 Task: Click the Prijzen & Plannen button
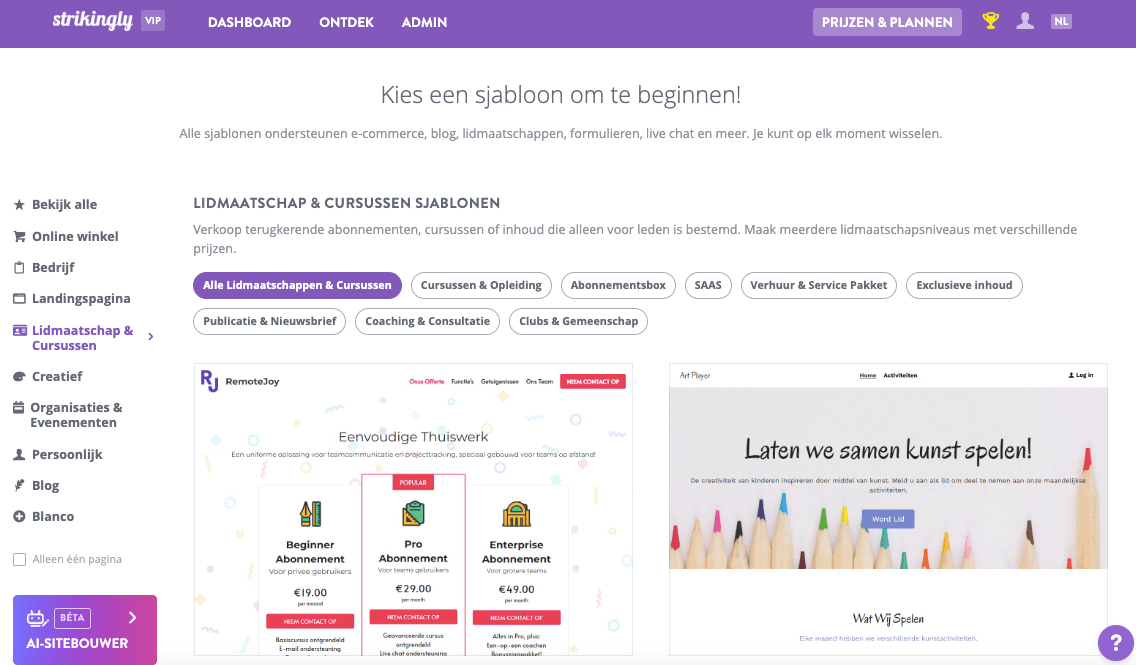[887, 22]
